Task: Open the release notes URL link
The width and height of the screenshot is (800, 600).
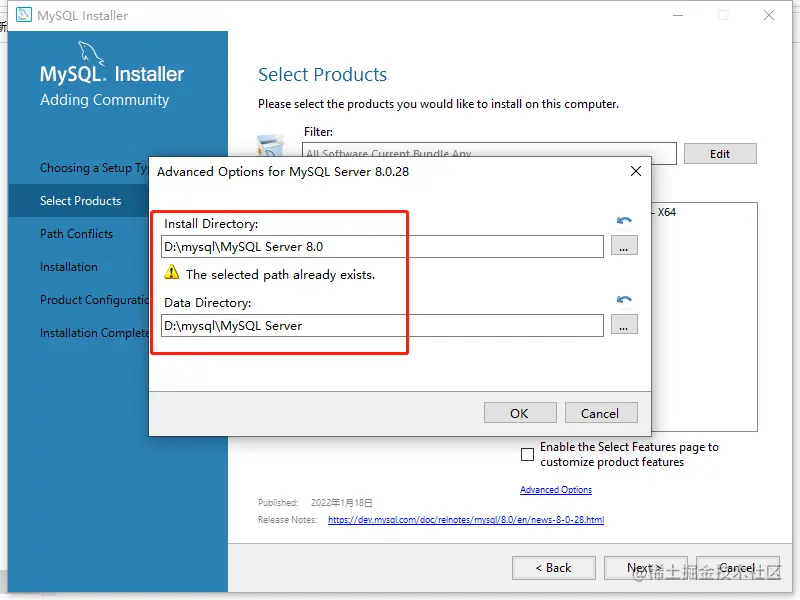Action: [x=466, y=520]
